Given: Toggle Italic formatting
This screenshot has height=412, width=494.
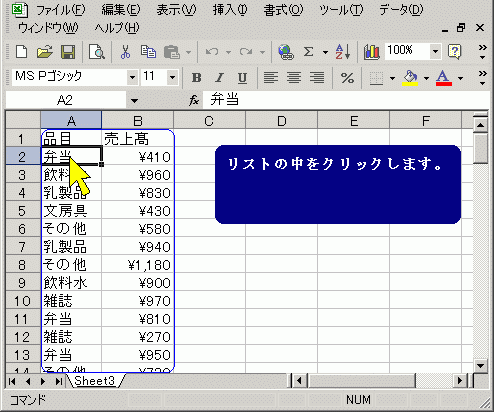Looking at the screenshot, I should (x=219, y=78).
